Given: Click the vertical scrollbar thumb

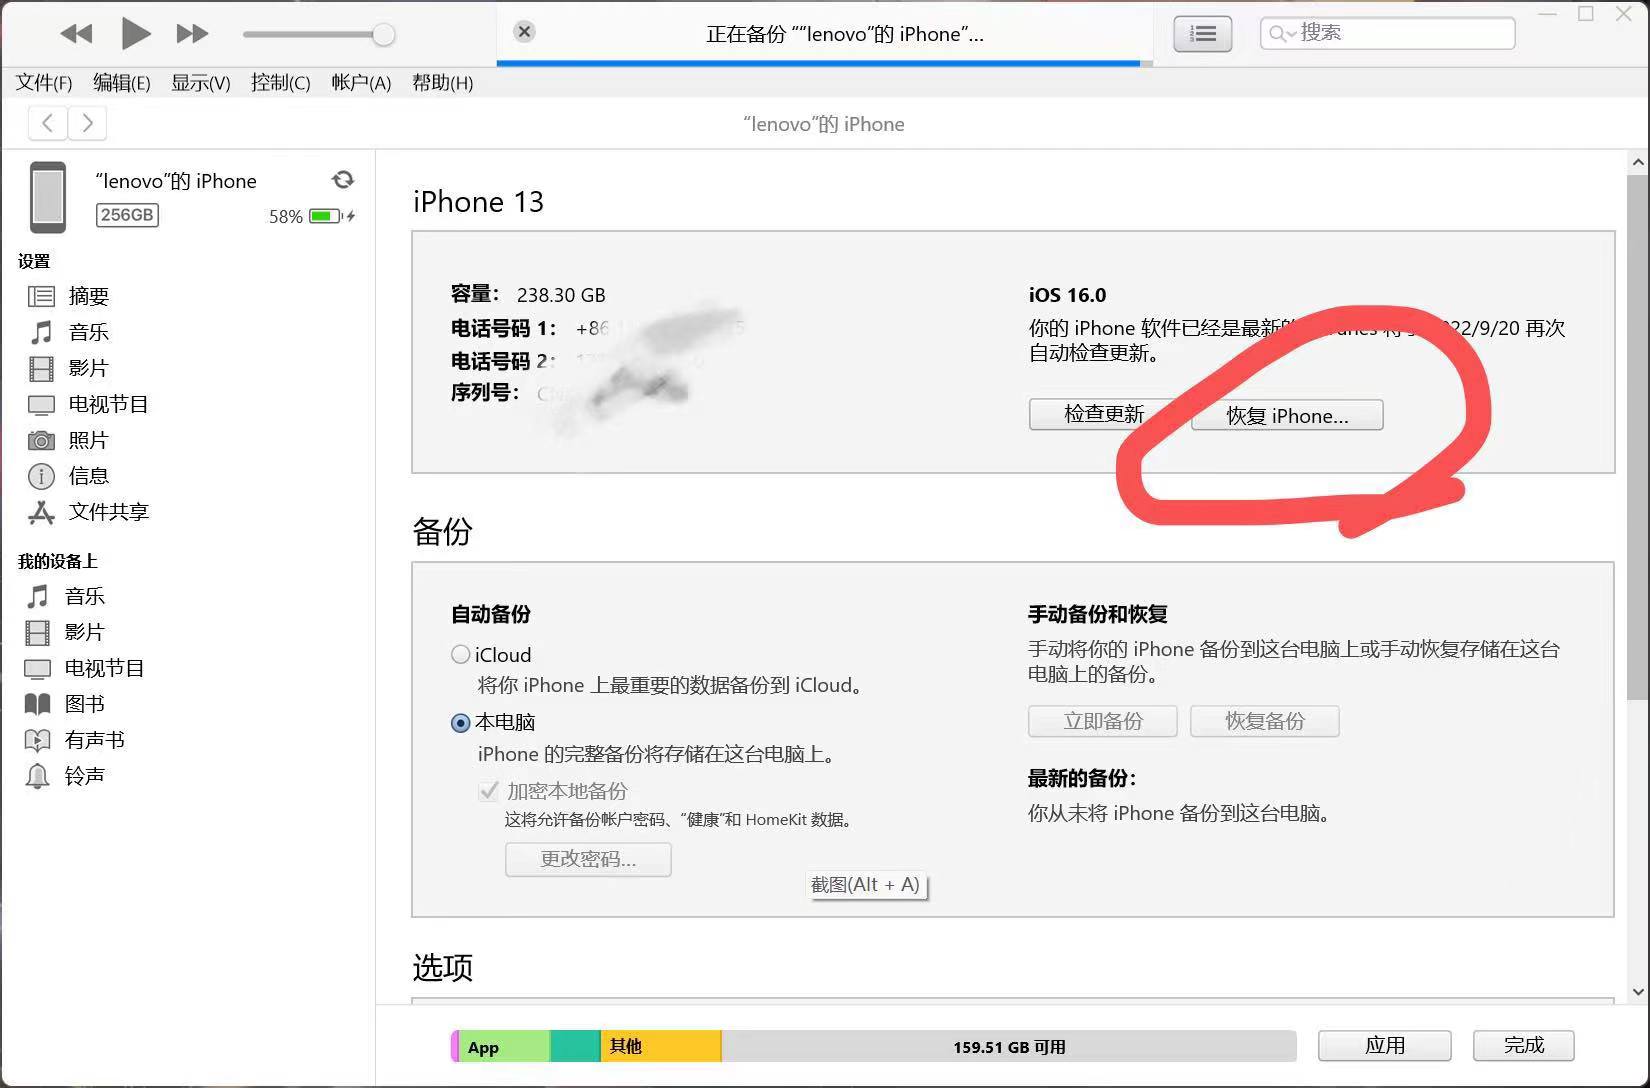Looking at the screenshot, I should pos(1637,436).
